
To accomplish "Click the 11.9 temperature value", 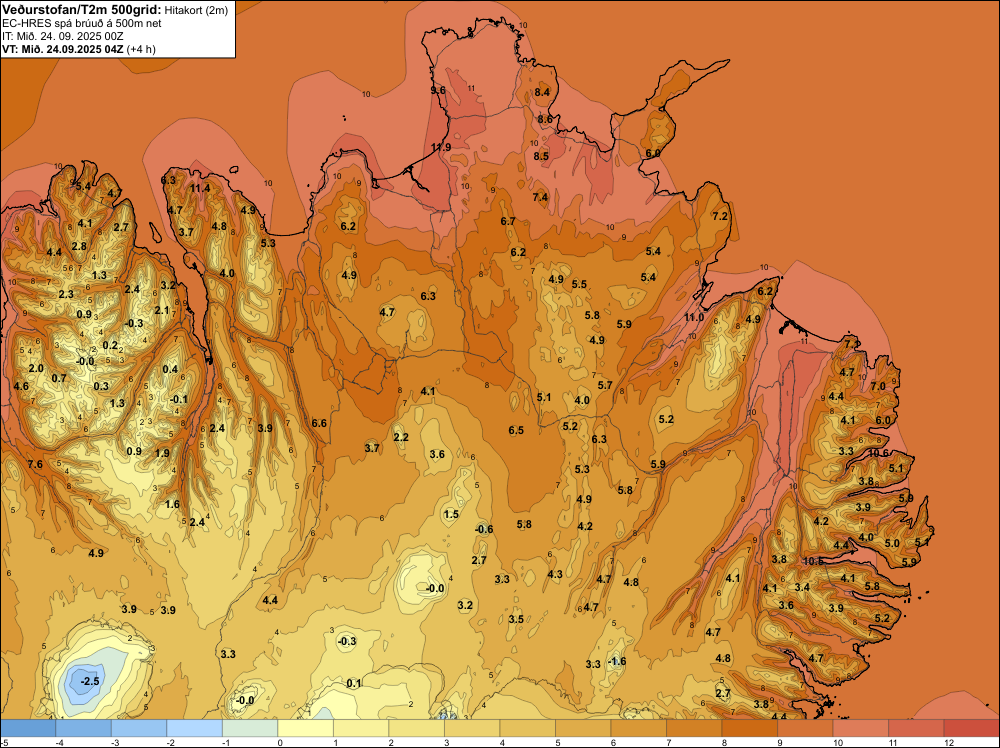I will coord(441,147).
